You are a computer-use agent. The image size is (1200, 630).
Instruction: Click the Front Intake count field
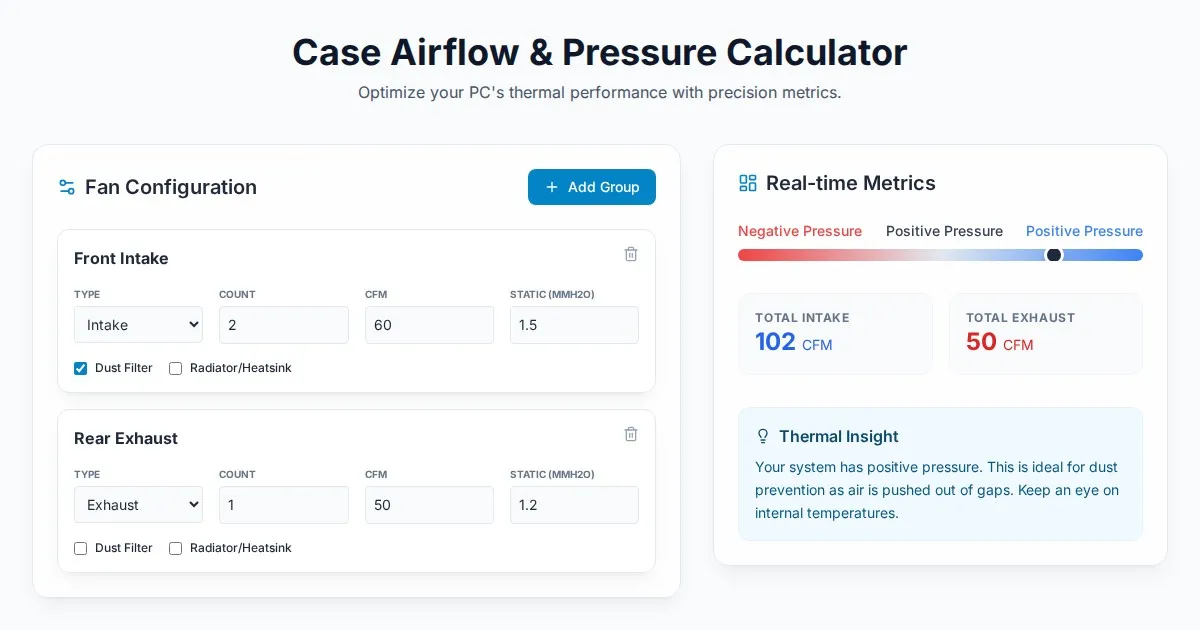point(283,325)
